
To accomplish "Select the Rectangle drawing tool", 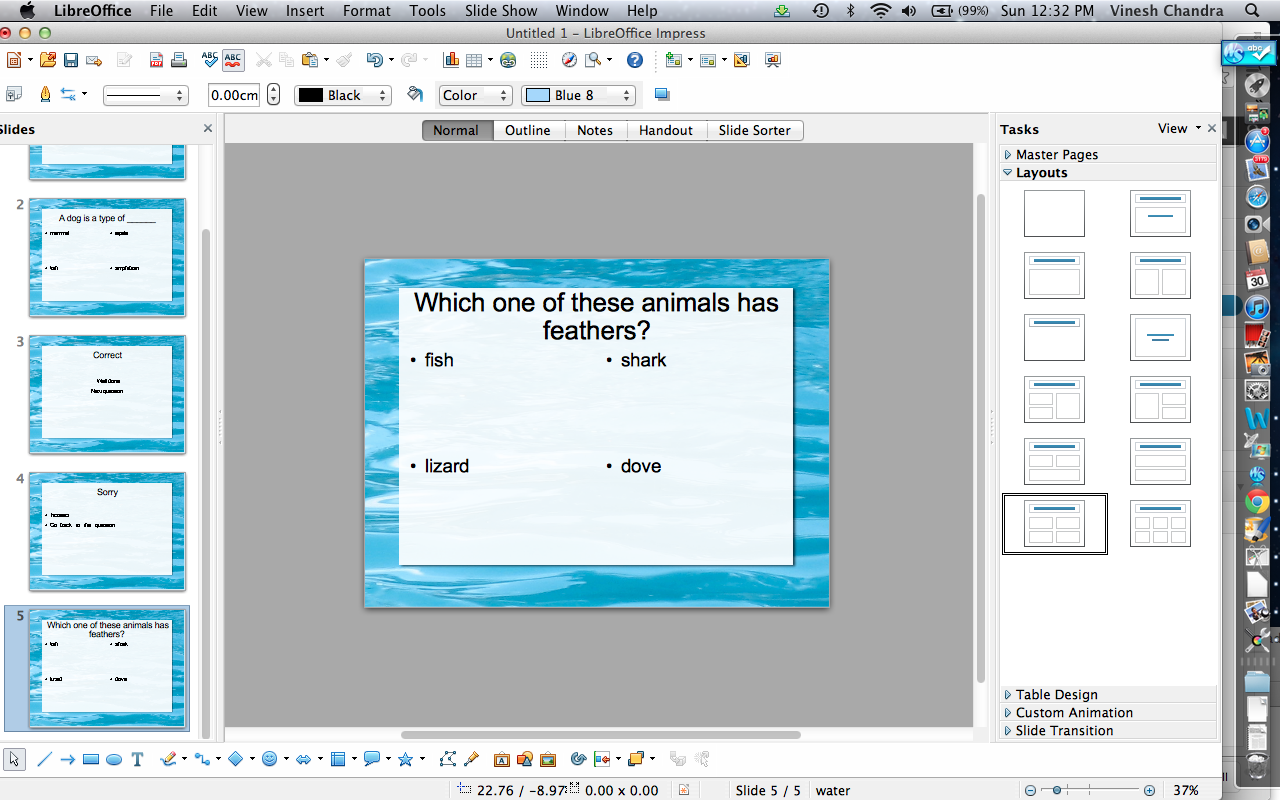I will tap(91, 760).
